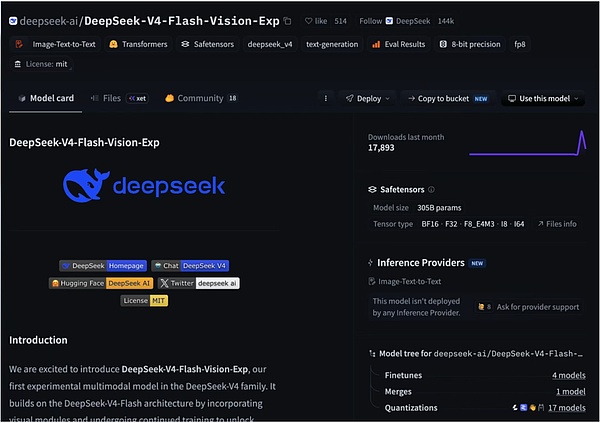Open deepseek-ai organization link in title
This screenshot has height=423, width=600.
coord(49,21)
